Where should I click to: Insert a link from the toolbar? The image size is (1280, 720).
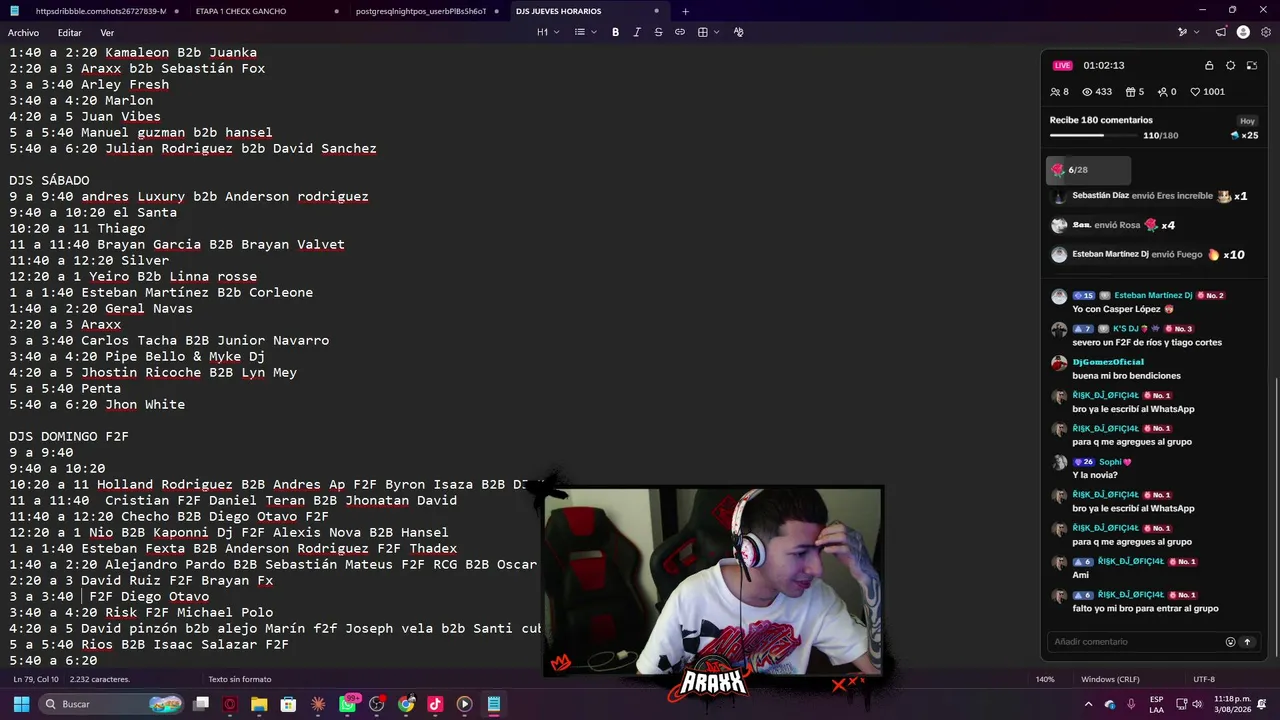(x=680, y=32)
